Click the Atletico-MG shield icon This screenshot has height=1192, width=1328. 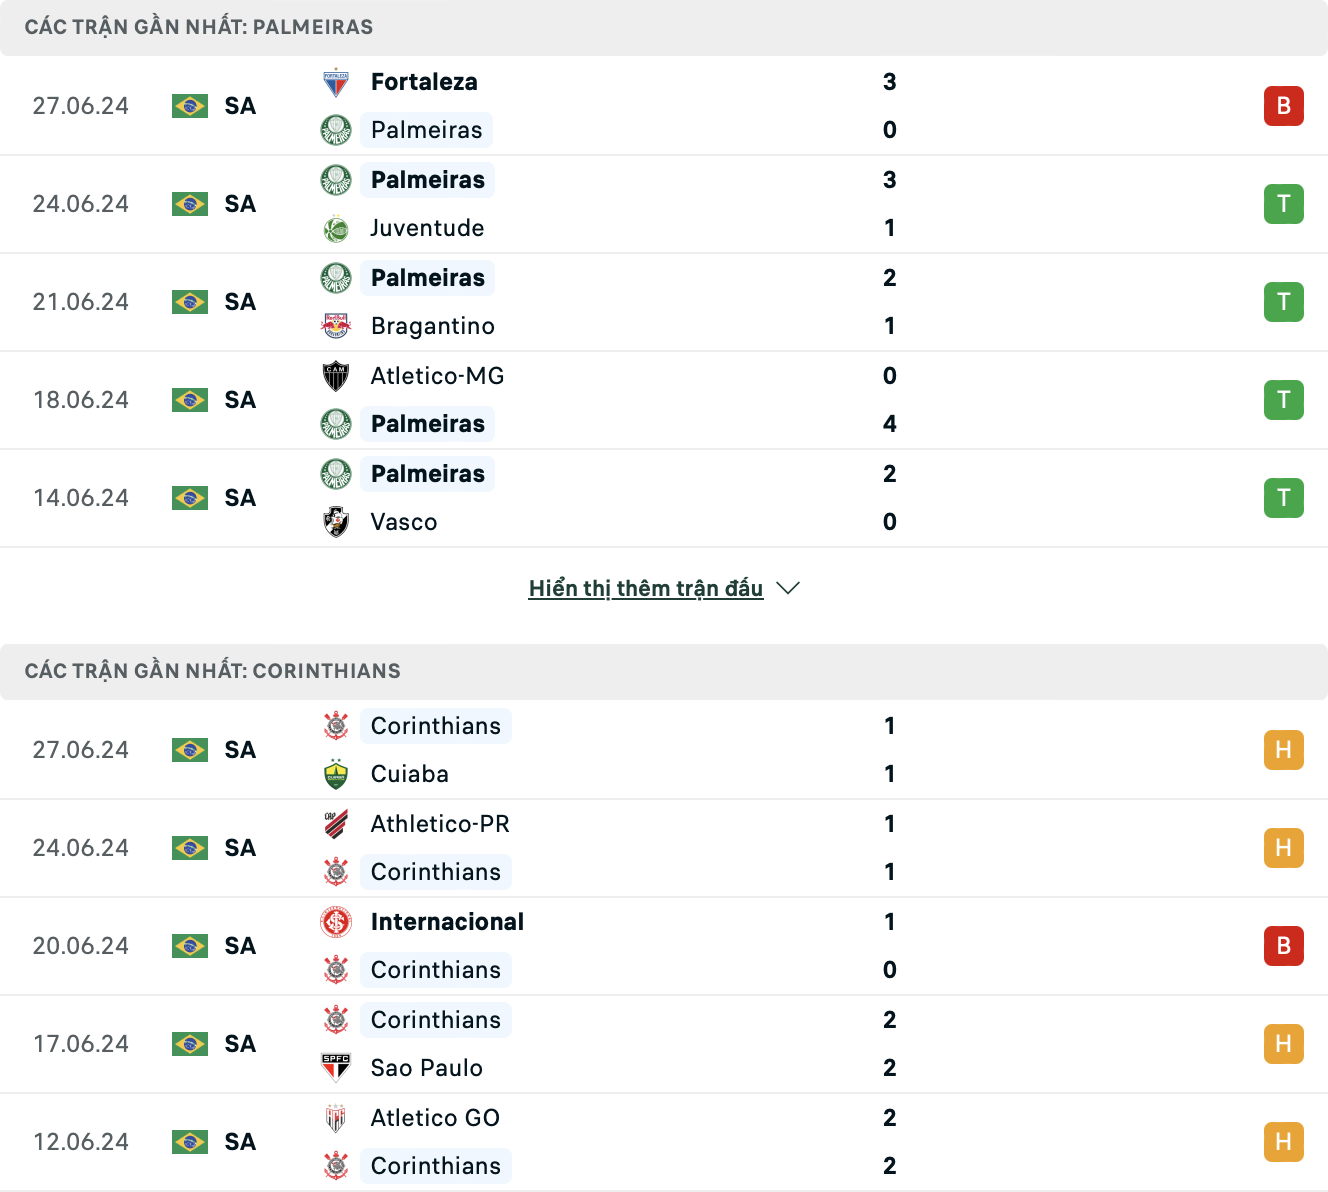pos(336,376)
